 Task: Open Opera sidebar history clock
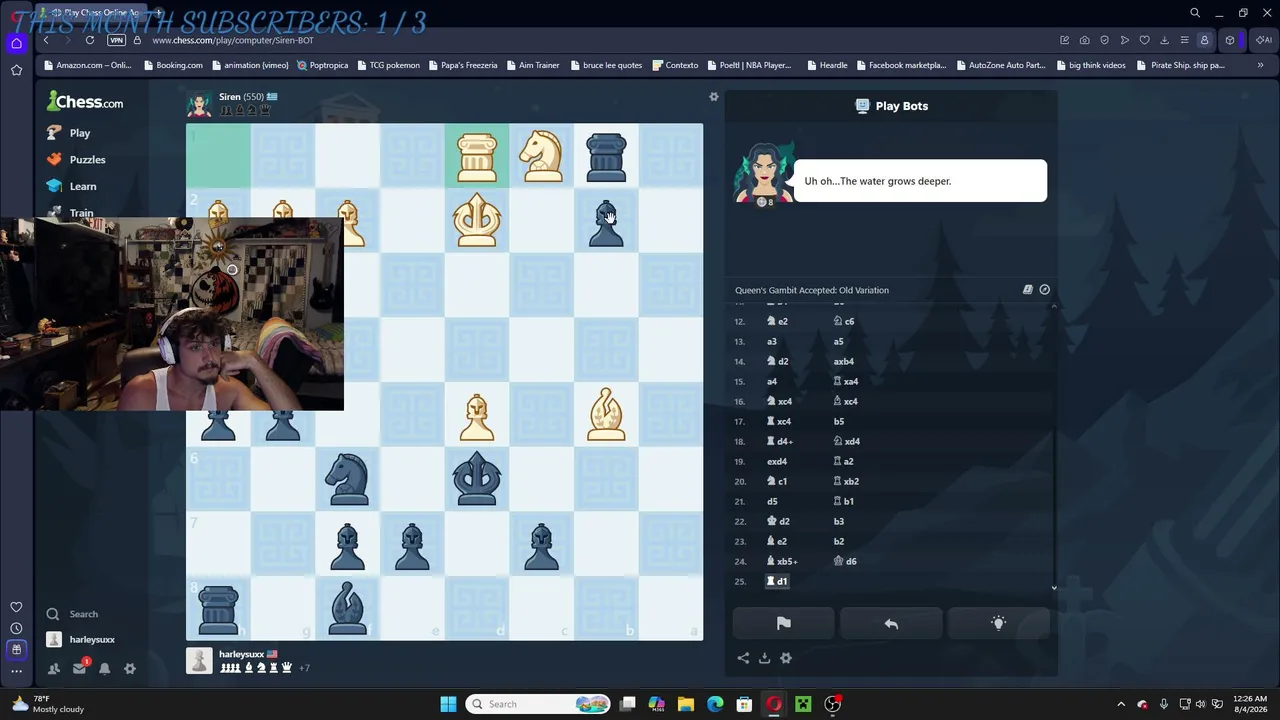[17, 628]
